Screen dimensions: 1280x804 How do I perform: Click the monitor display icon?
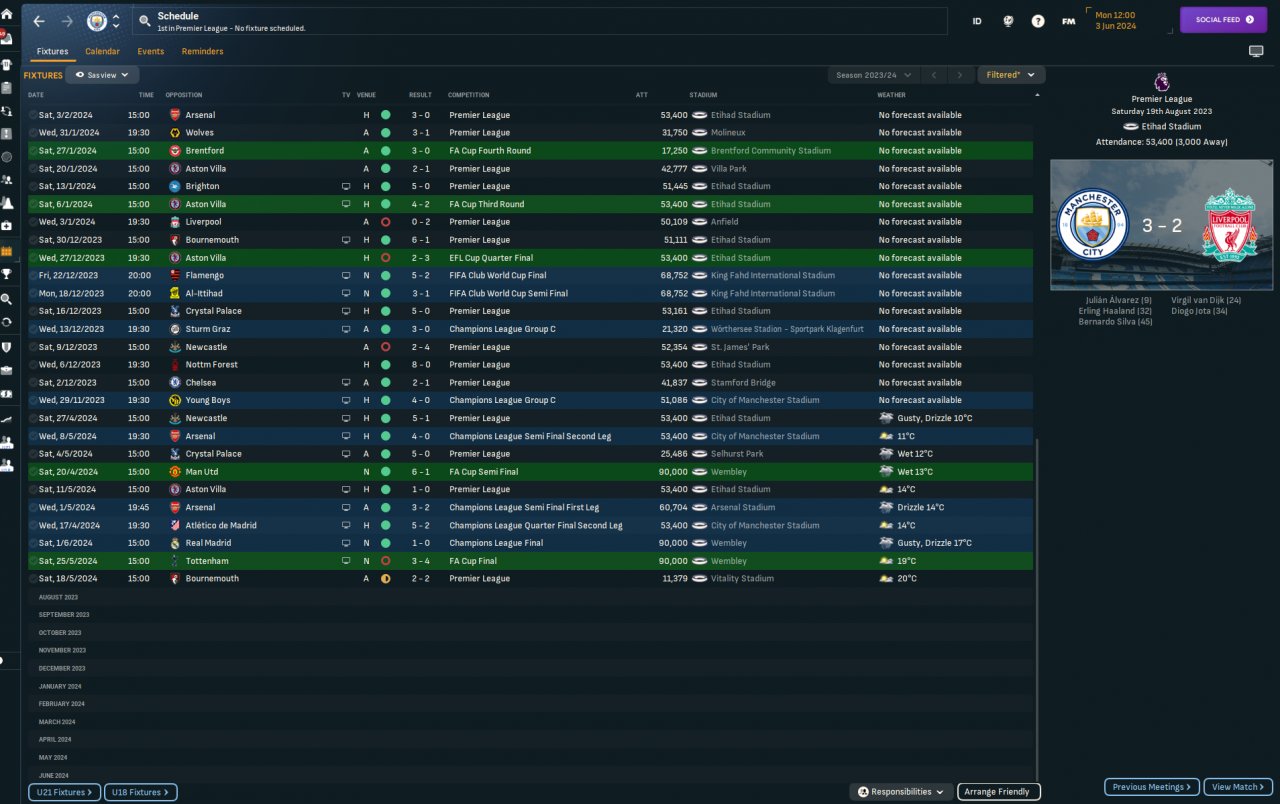1256,51
